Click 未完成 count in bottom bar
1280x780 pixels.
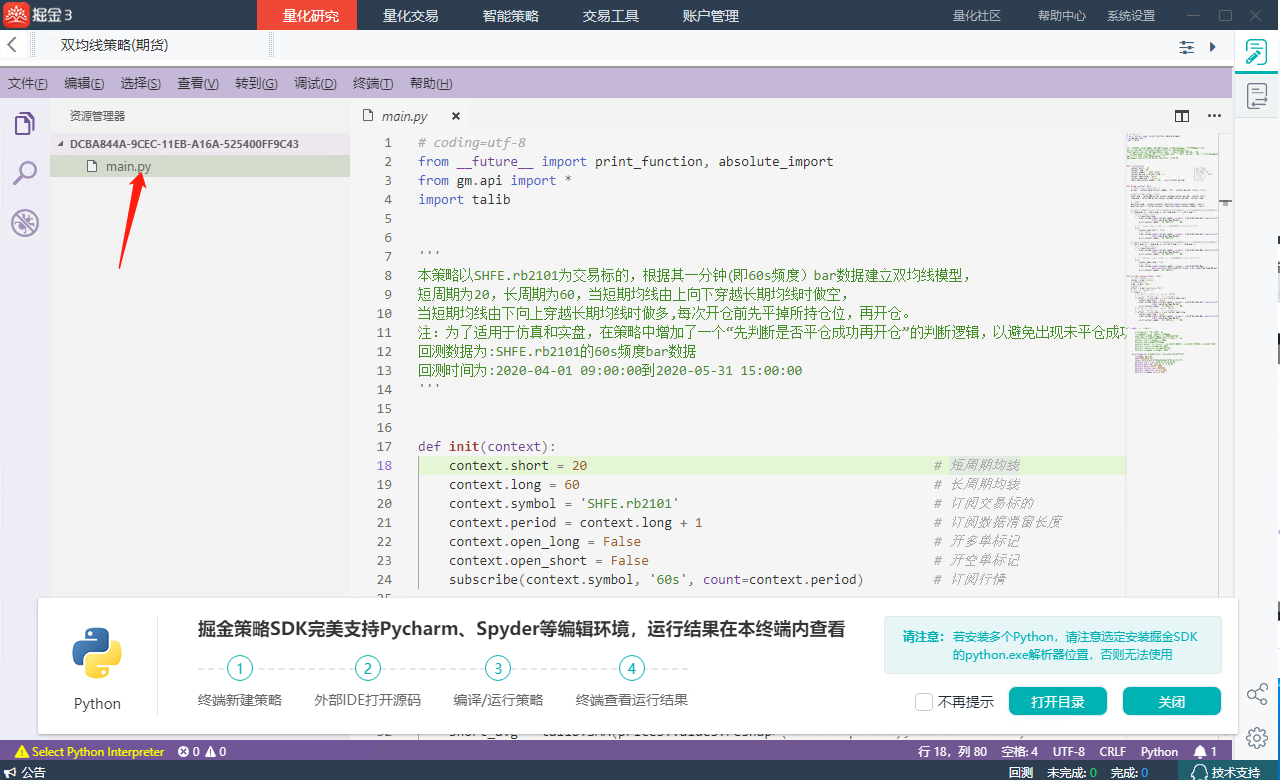point(1072,772)
